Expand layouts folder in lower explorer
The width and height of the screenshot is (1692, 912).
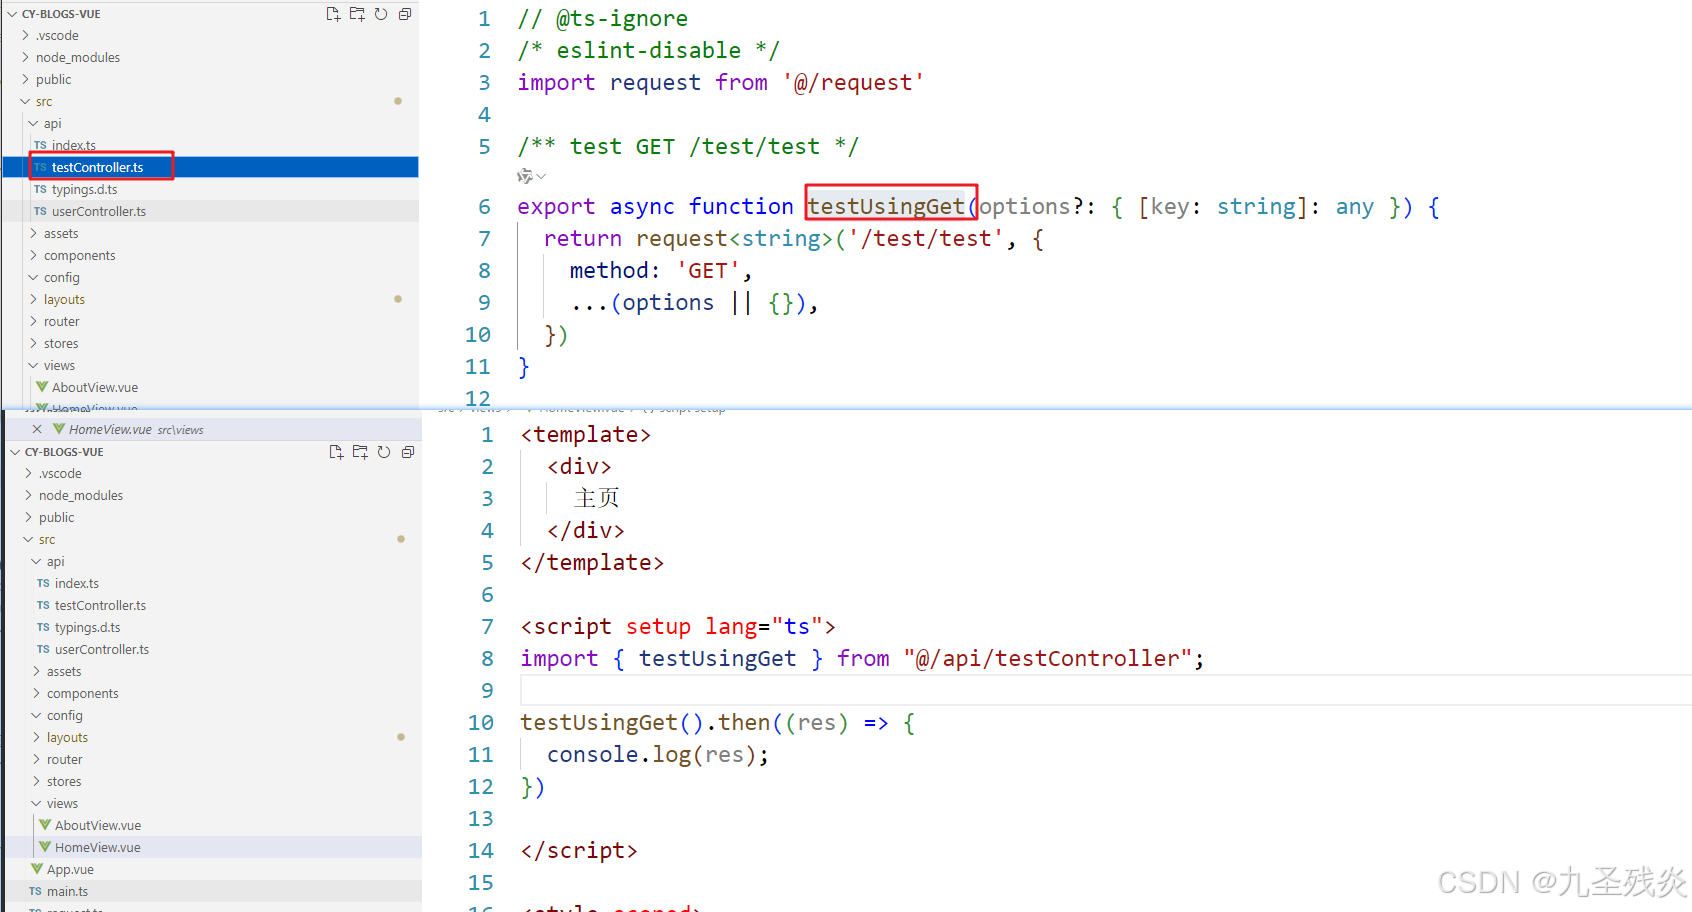pos(214,738)
